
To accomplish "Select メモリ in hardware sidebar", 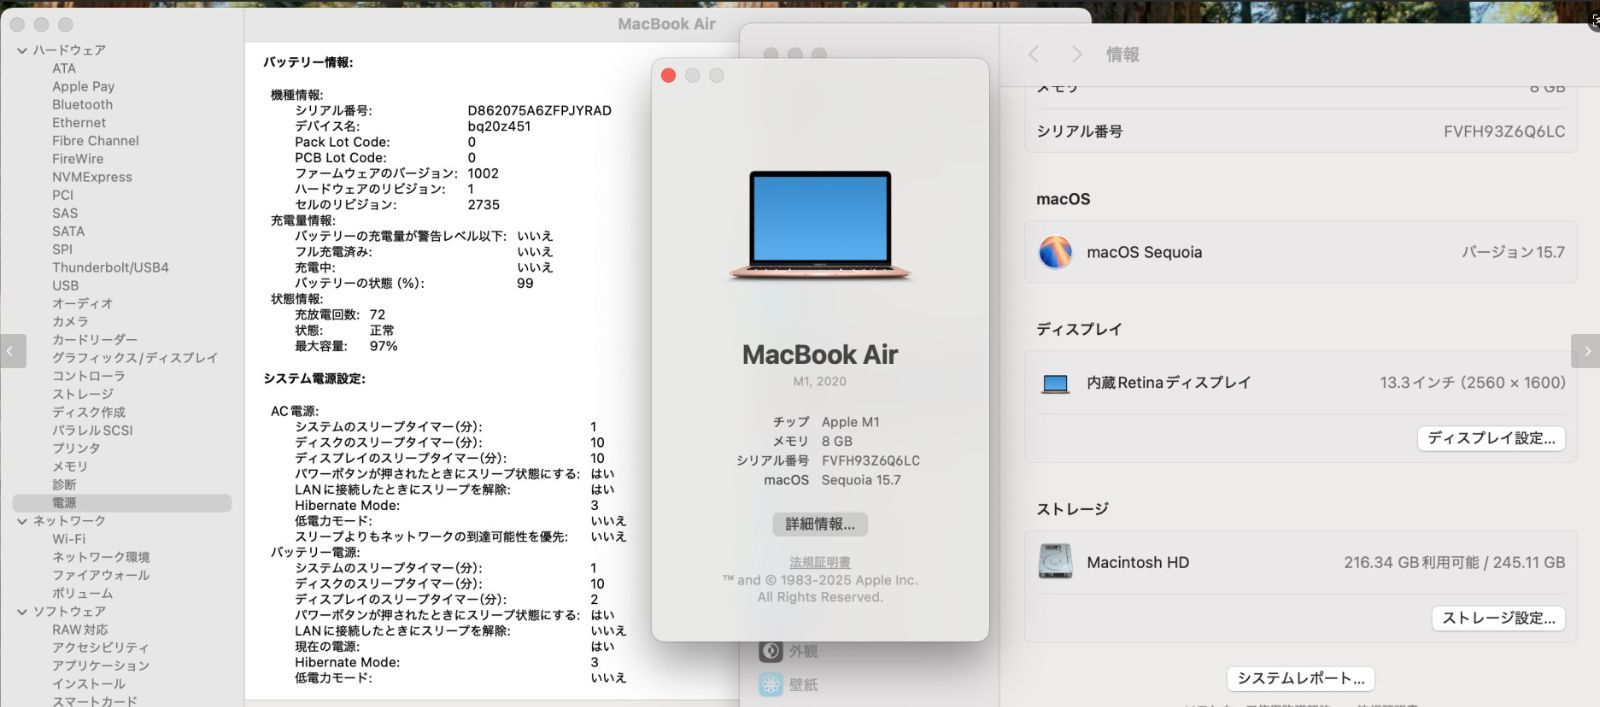I will 70,466.
